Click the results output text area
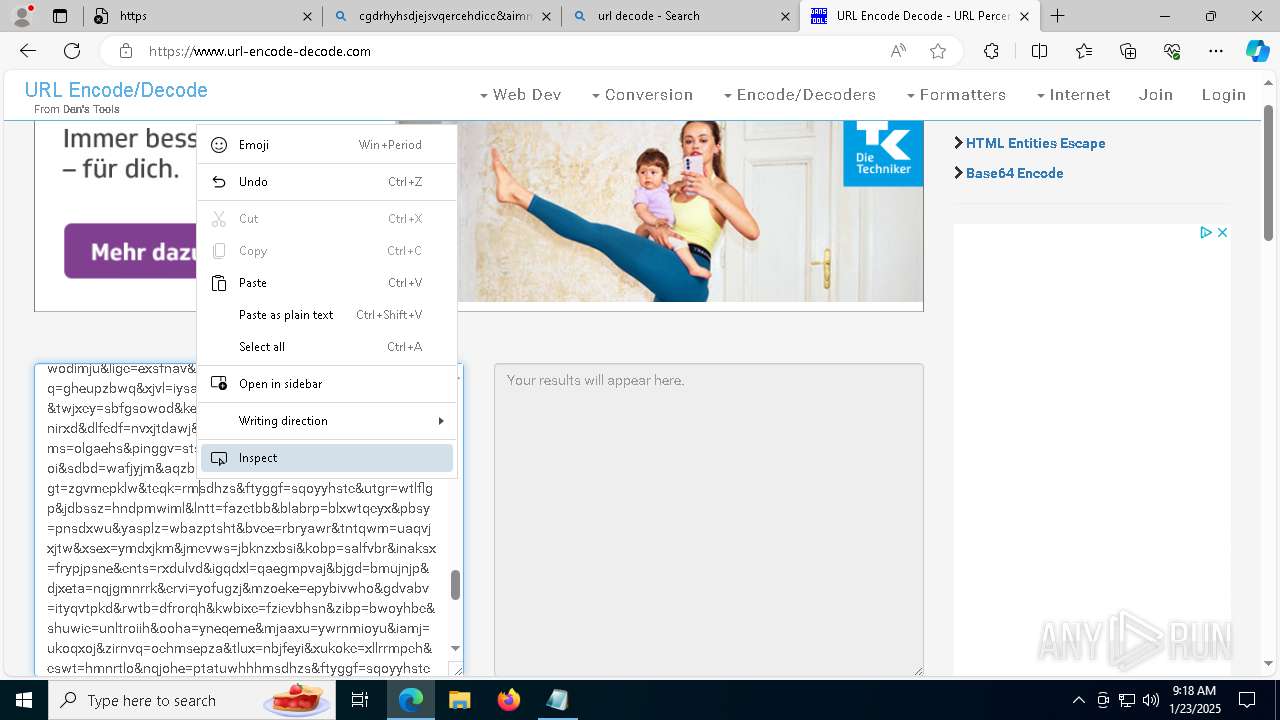Image resolution: width=1280 pixels, height=720 pixels. [x=708, y=519]
